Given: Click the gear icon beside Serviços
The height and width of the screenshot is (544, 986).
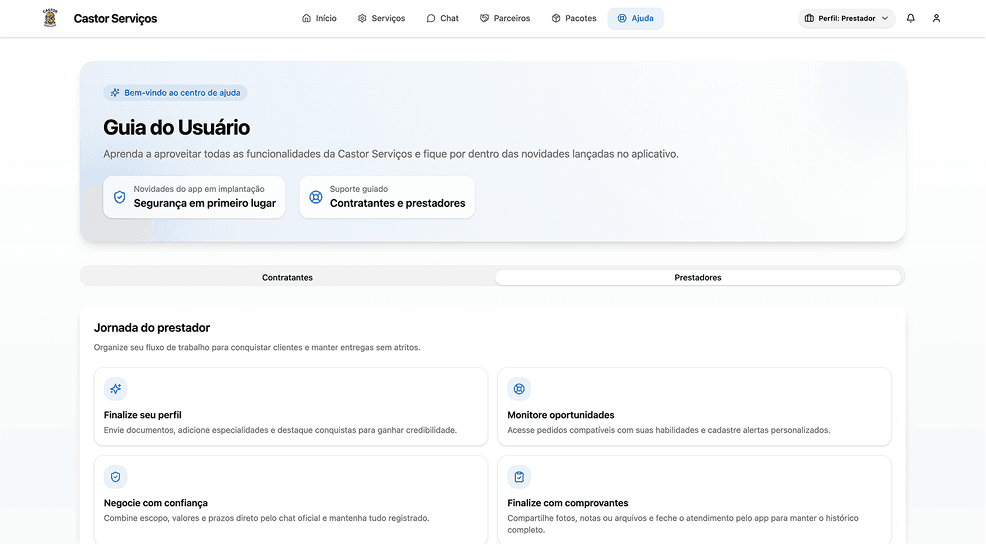Looking at the screenshot, I should 362,18.
